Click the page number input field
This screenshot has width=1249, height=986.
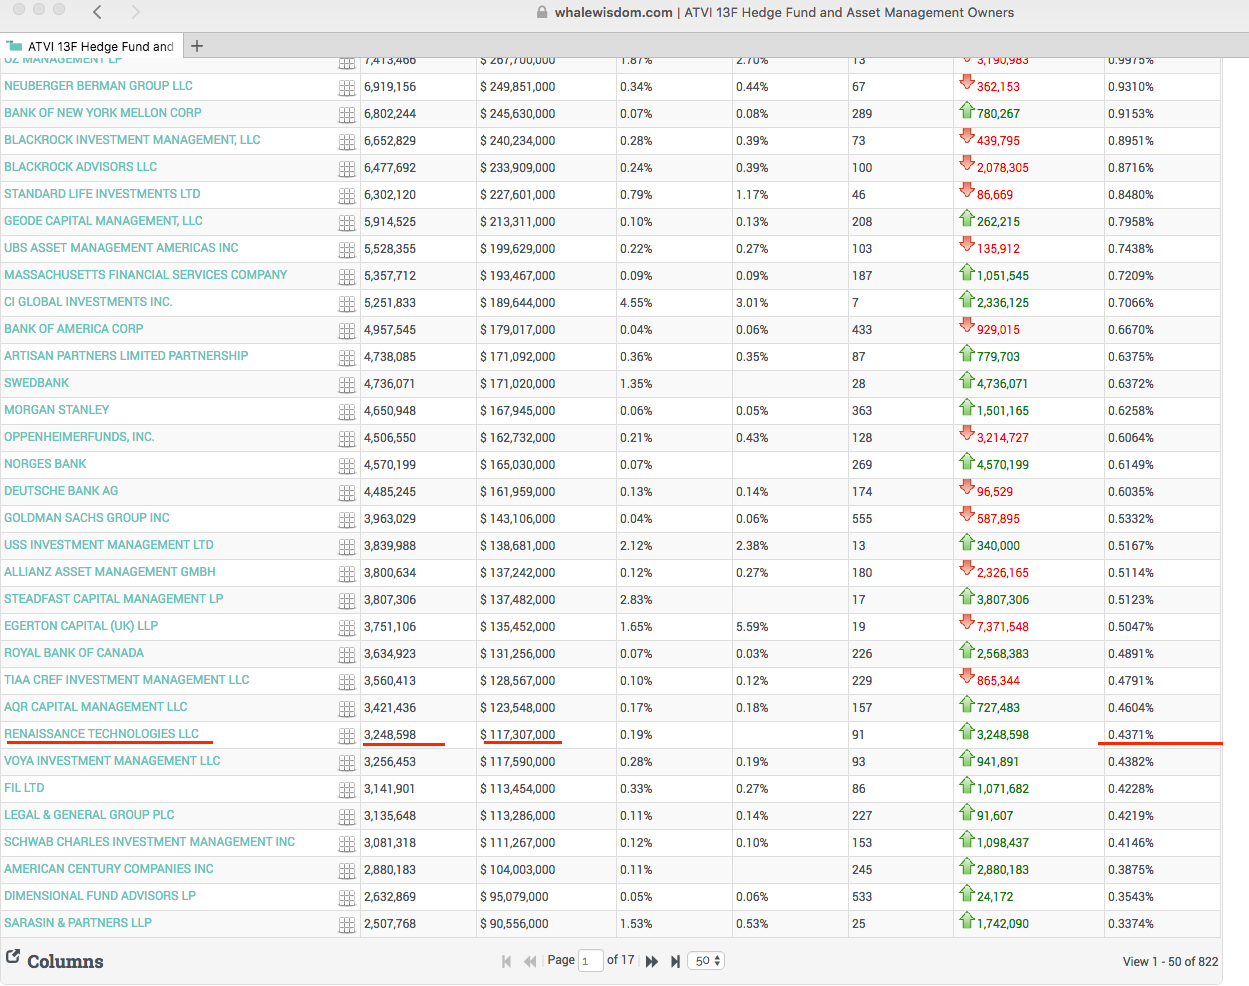[590, 960]
